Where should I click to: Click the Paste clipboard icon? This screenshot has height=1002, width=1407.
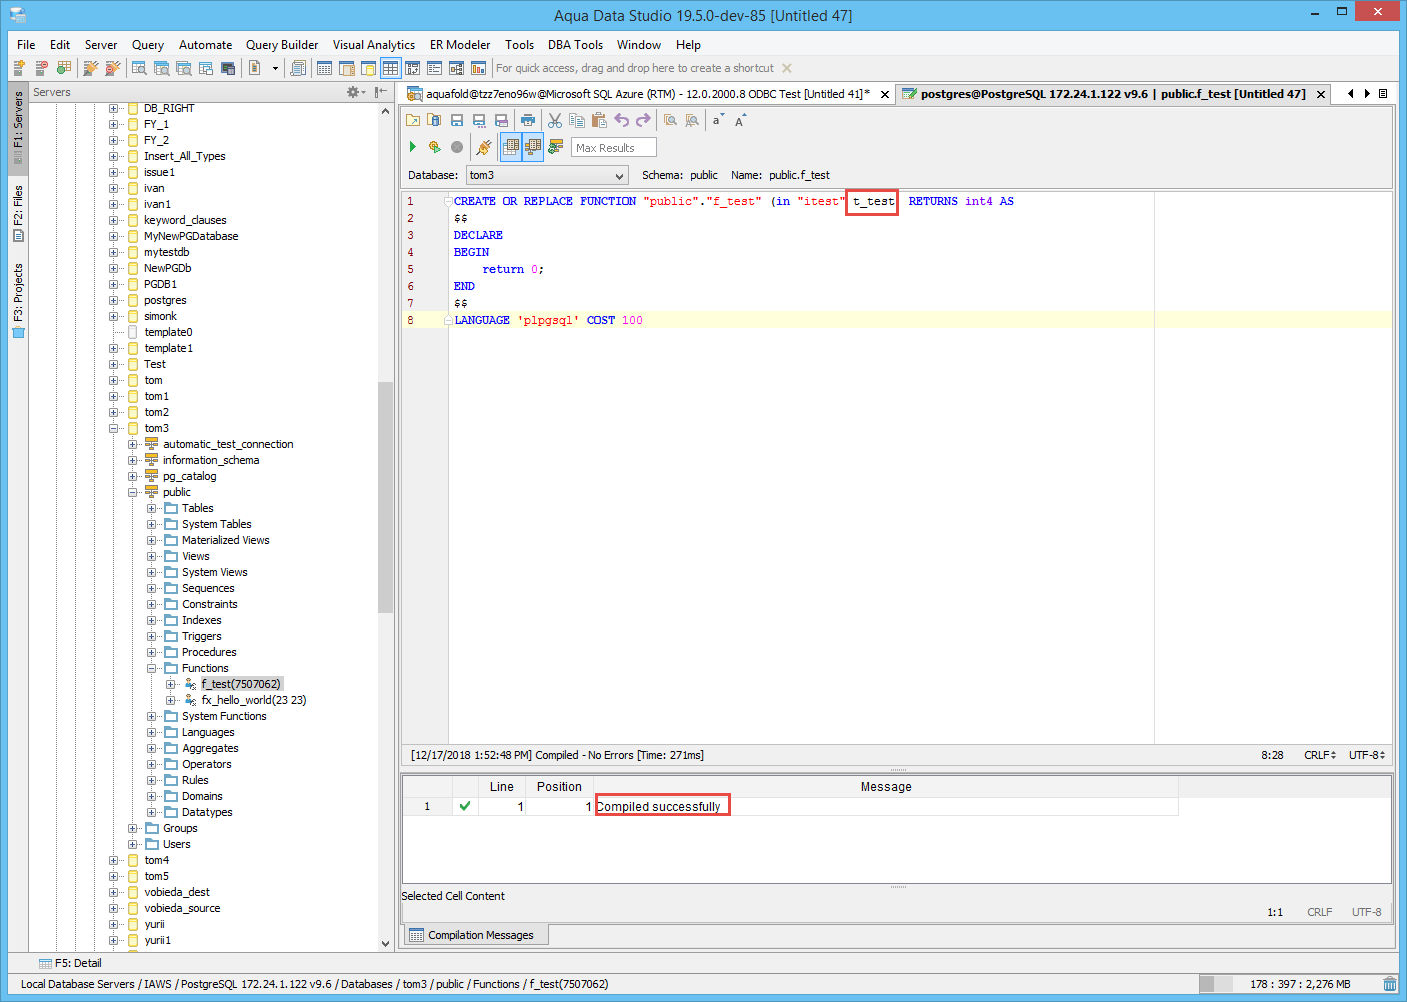[x=599, y=120]
